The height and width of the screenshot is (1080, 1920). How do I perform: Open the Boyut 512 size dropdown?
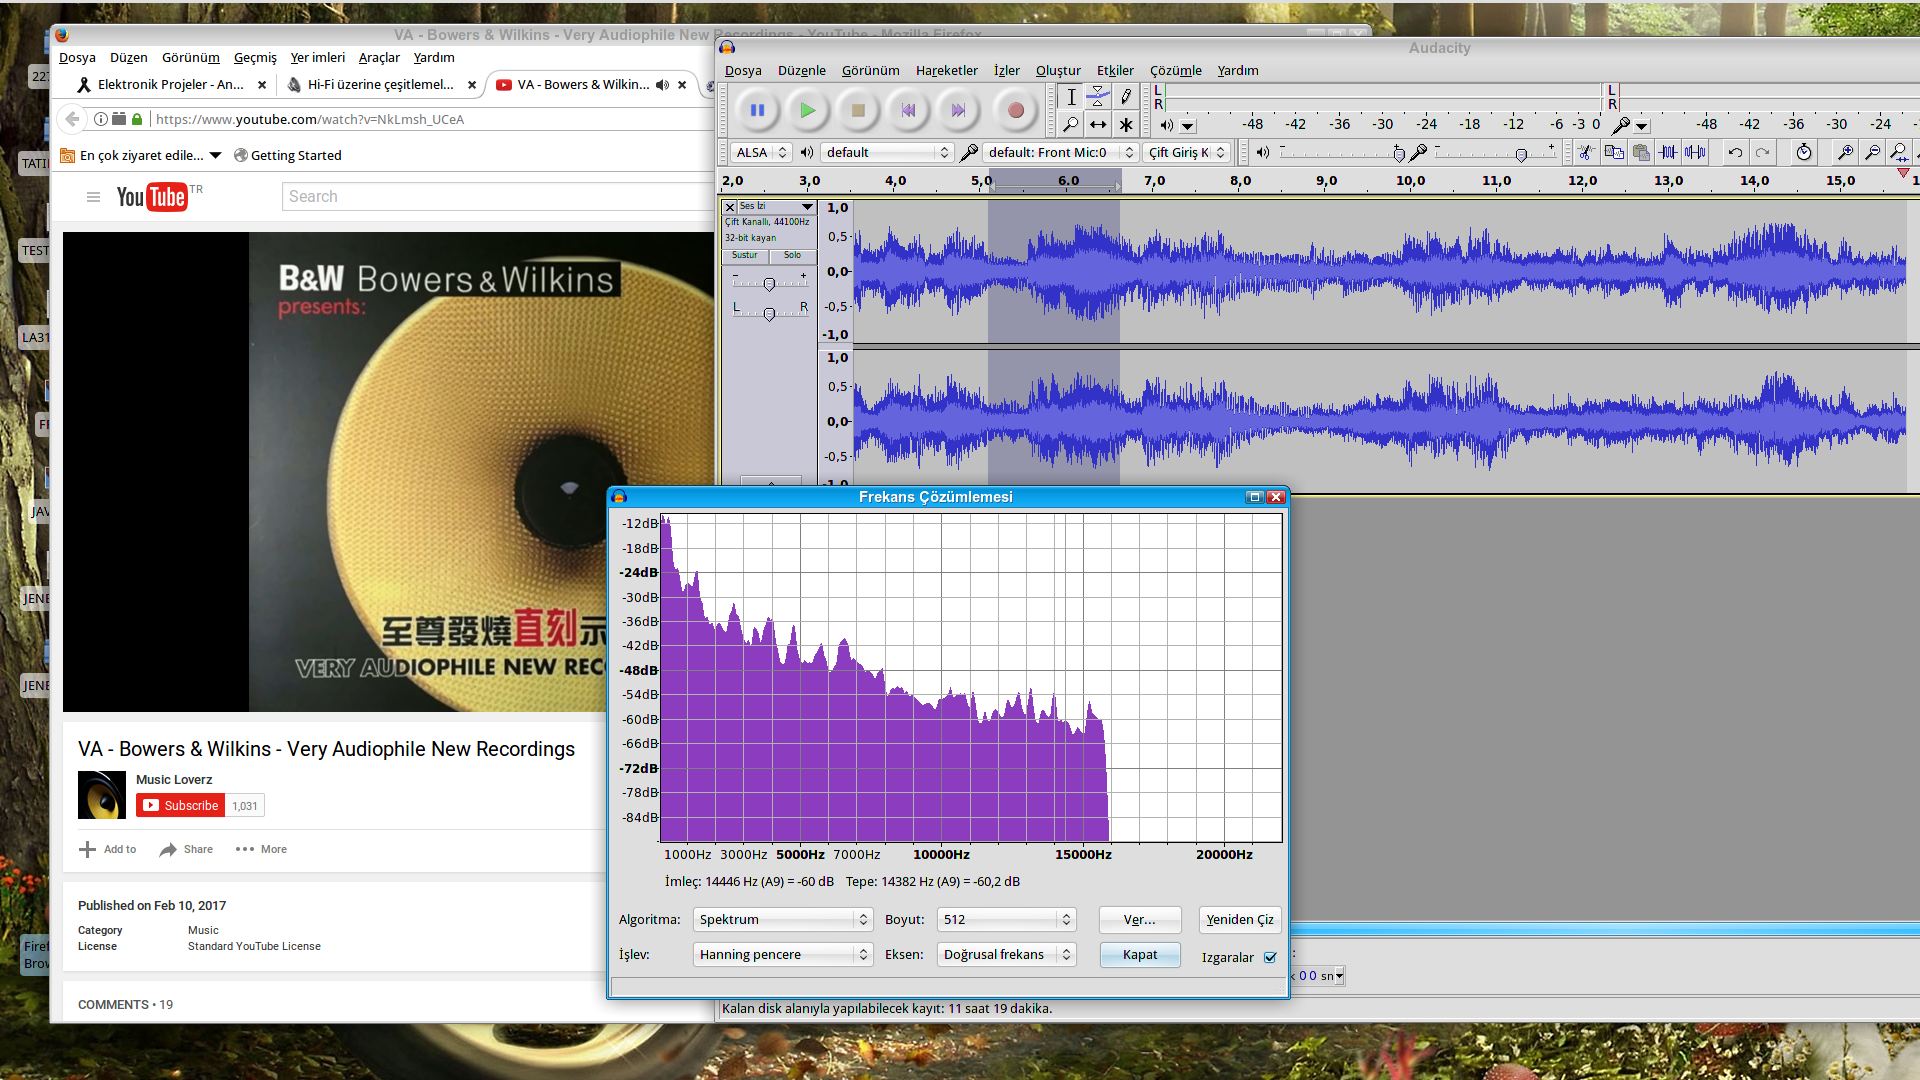[1006, 919]
